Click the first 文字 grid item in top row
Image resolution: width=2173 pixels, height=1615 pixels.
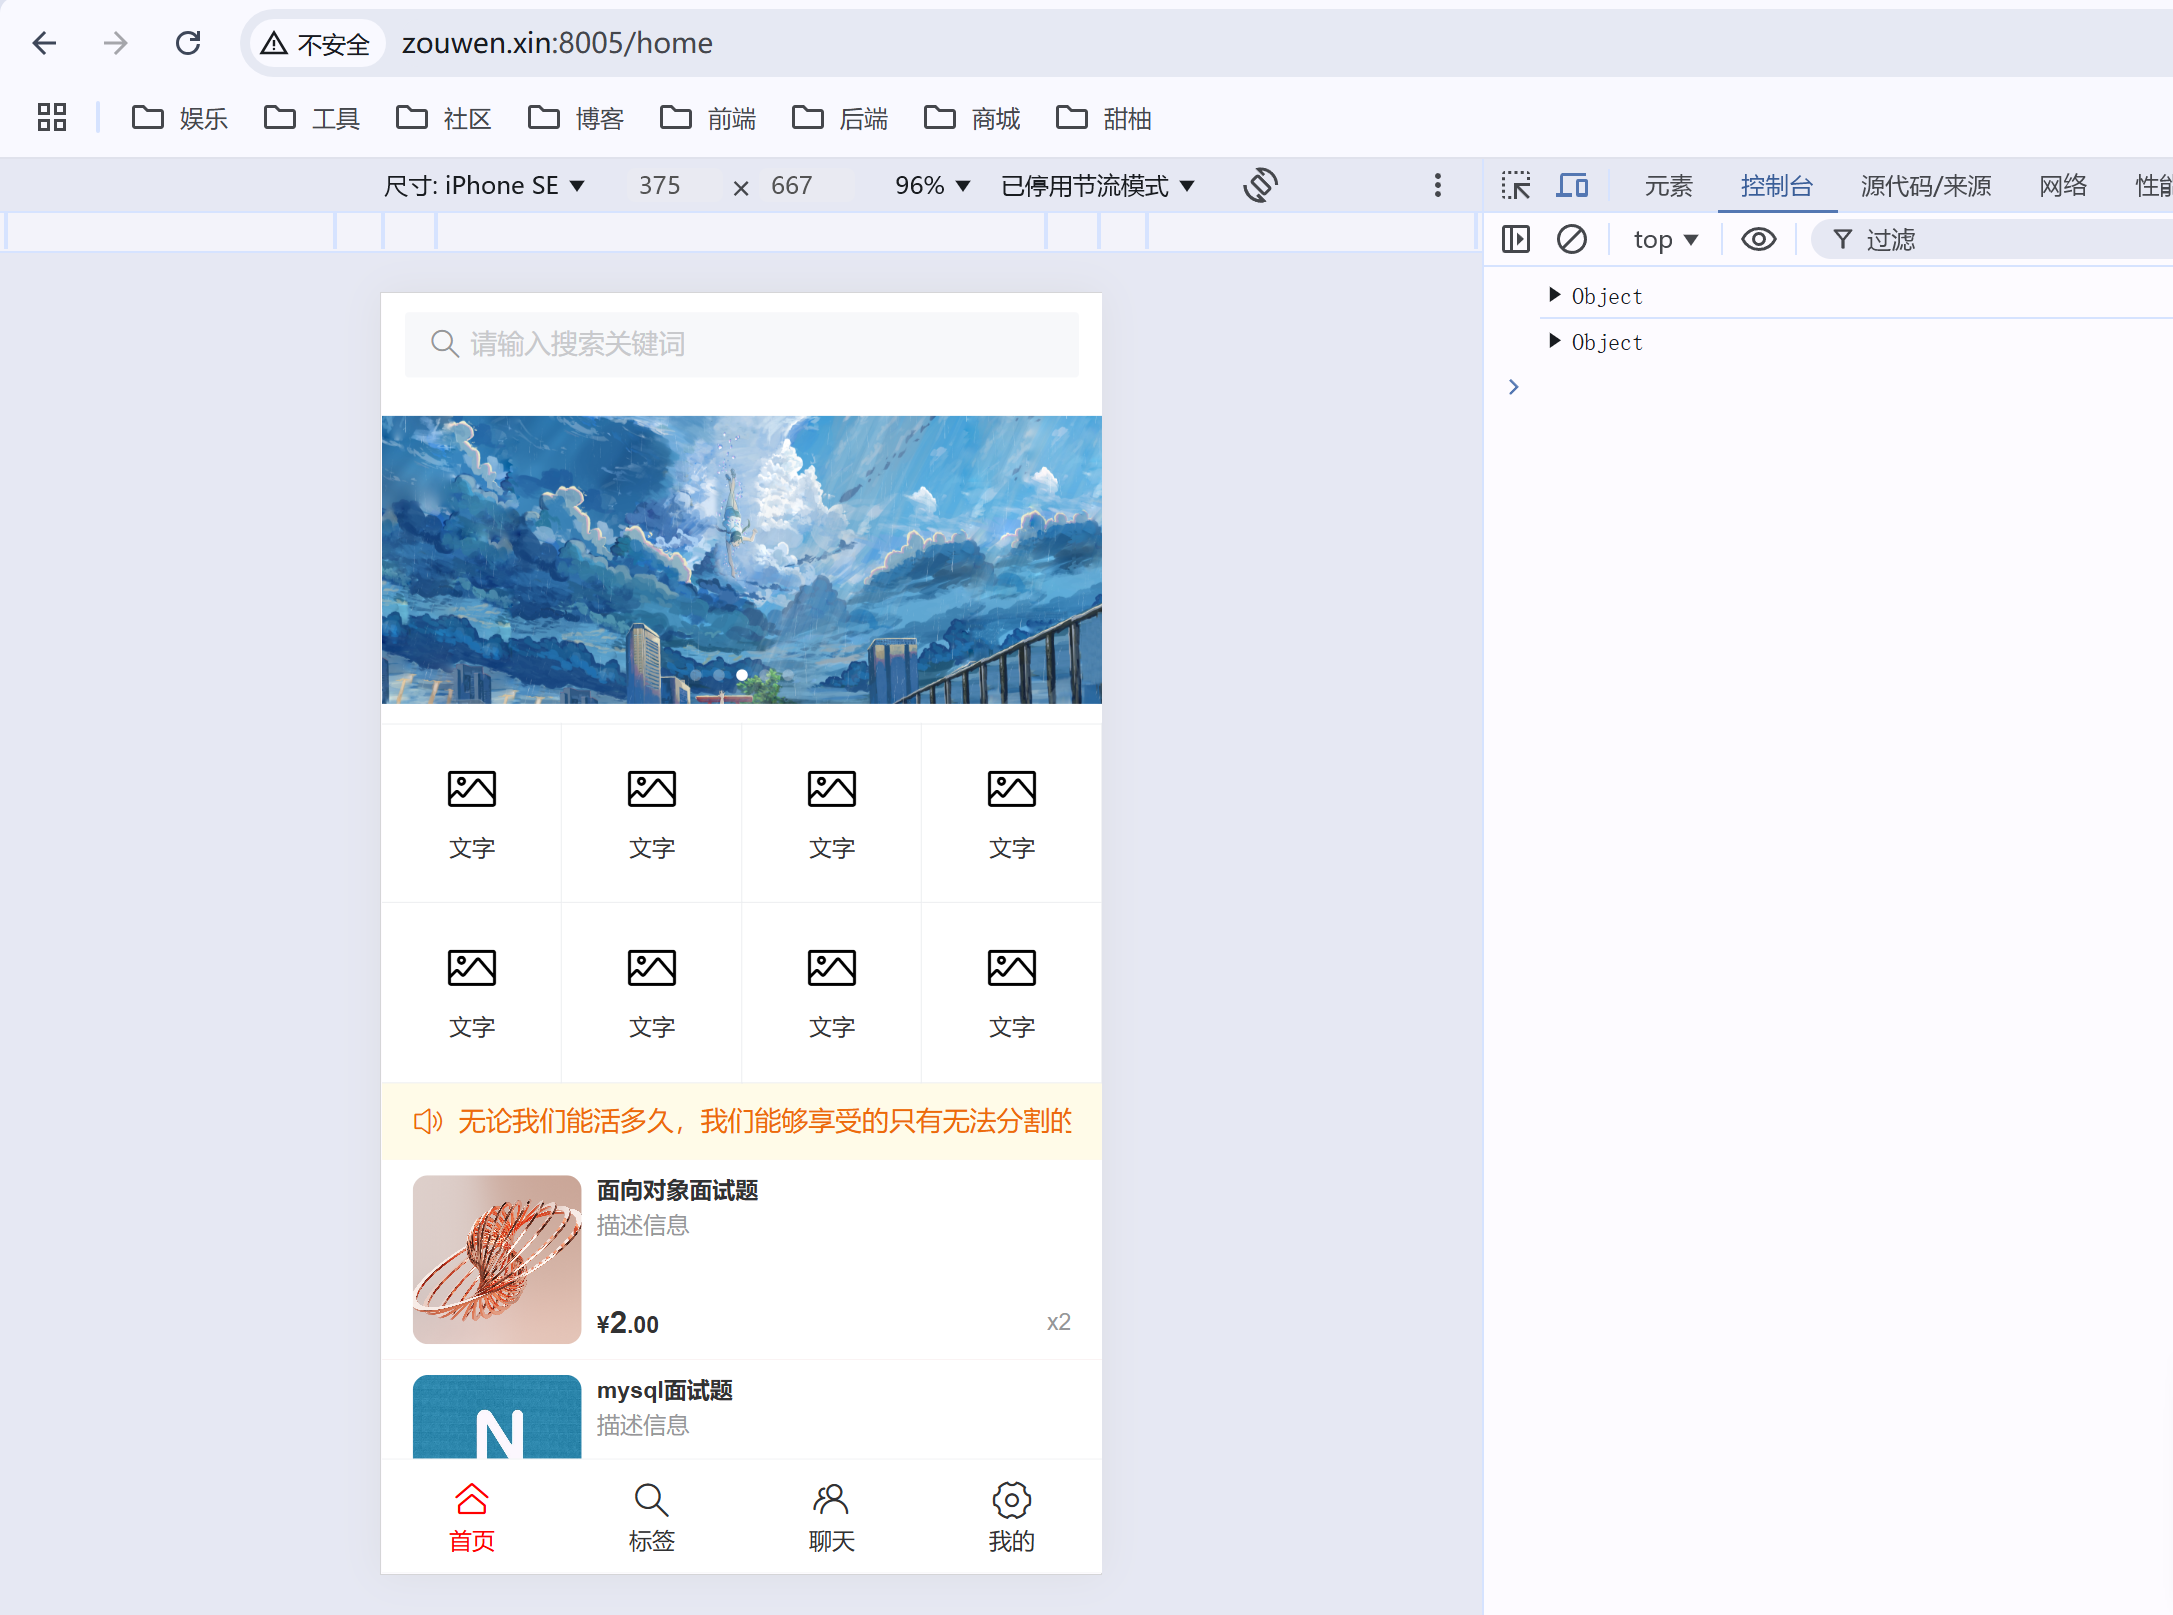pos(472,814)
